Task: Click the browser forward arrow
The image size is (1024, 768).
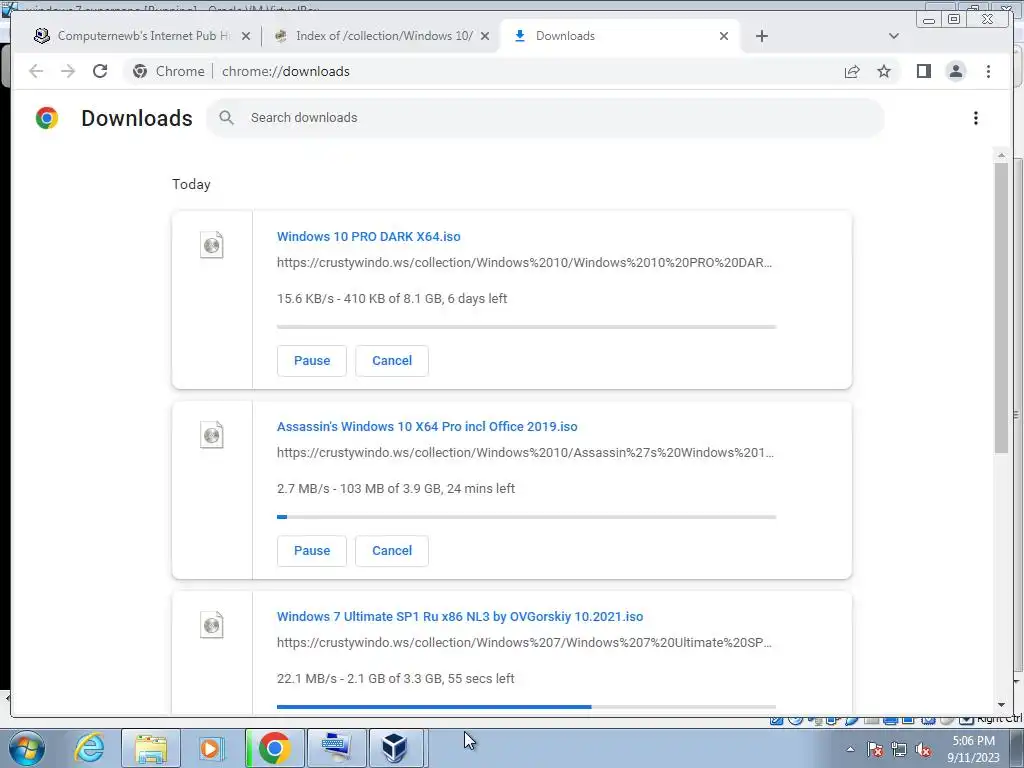Action: point(68,71)
